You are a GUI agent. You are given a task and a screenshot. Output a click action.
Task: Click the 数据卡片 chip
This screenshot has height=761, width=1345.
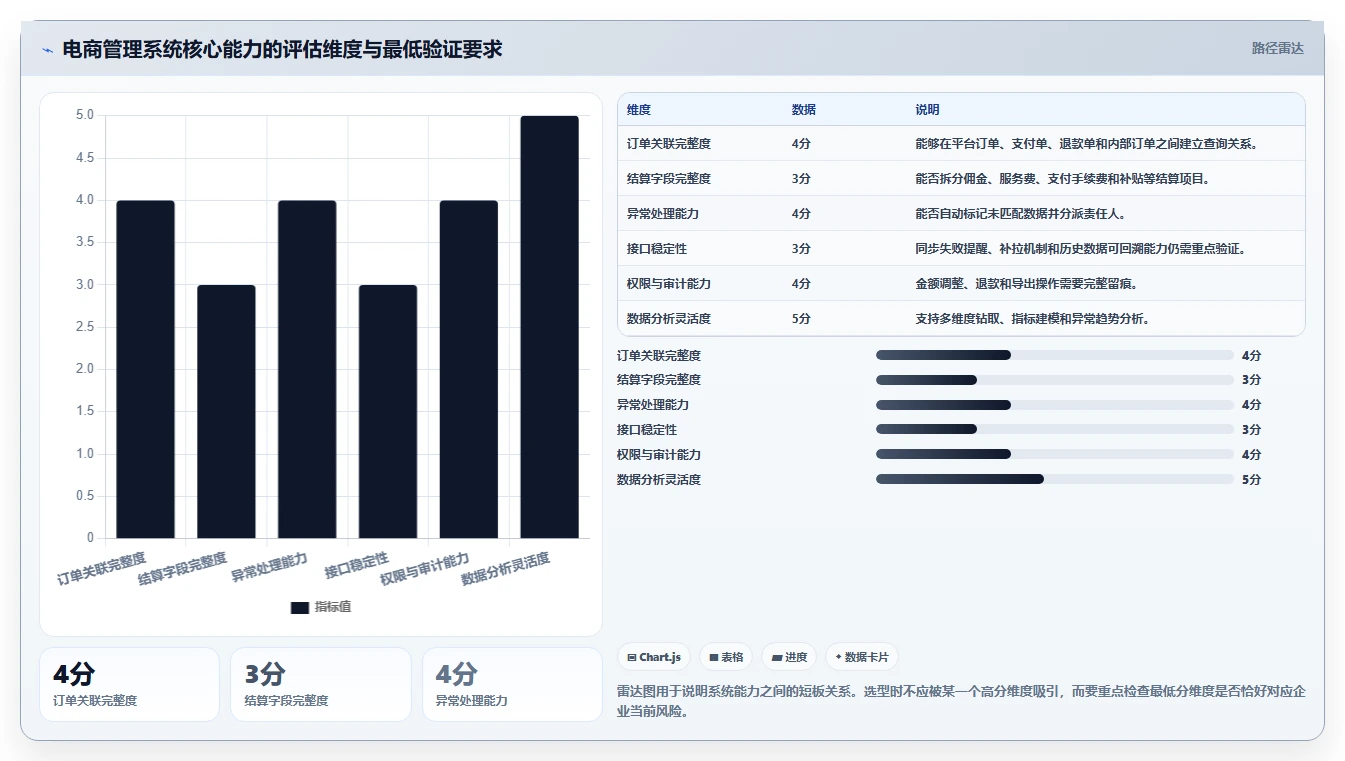click(861, 657)
